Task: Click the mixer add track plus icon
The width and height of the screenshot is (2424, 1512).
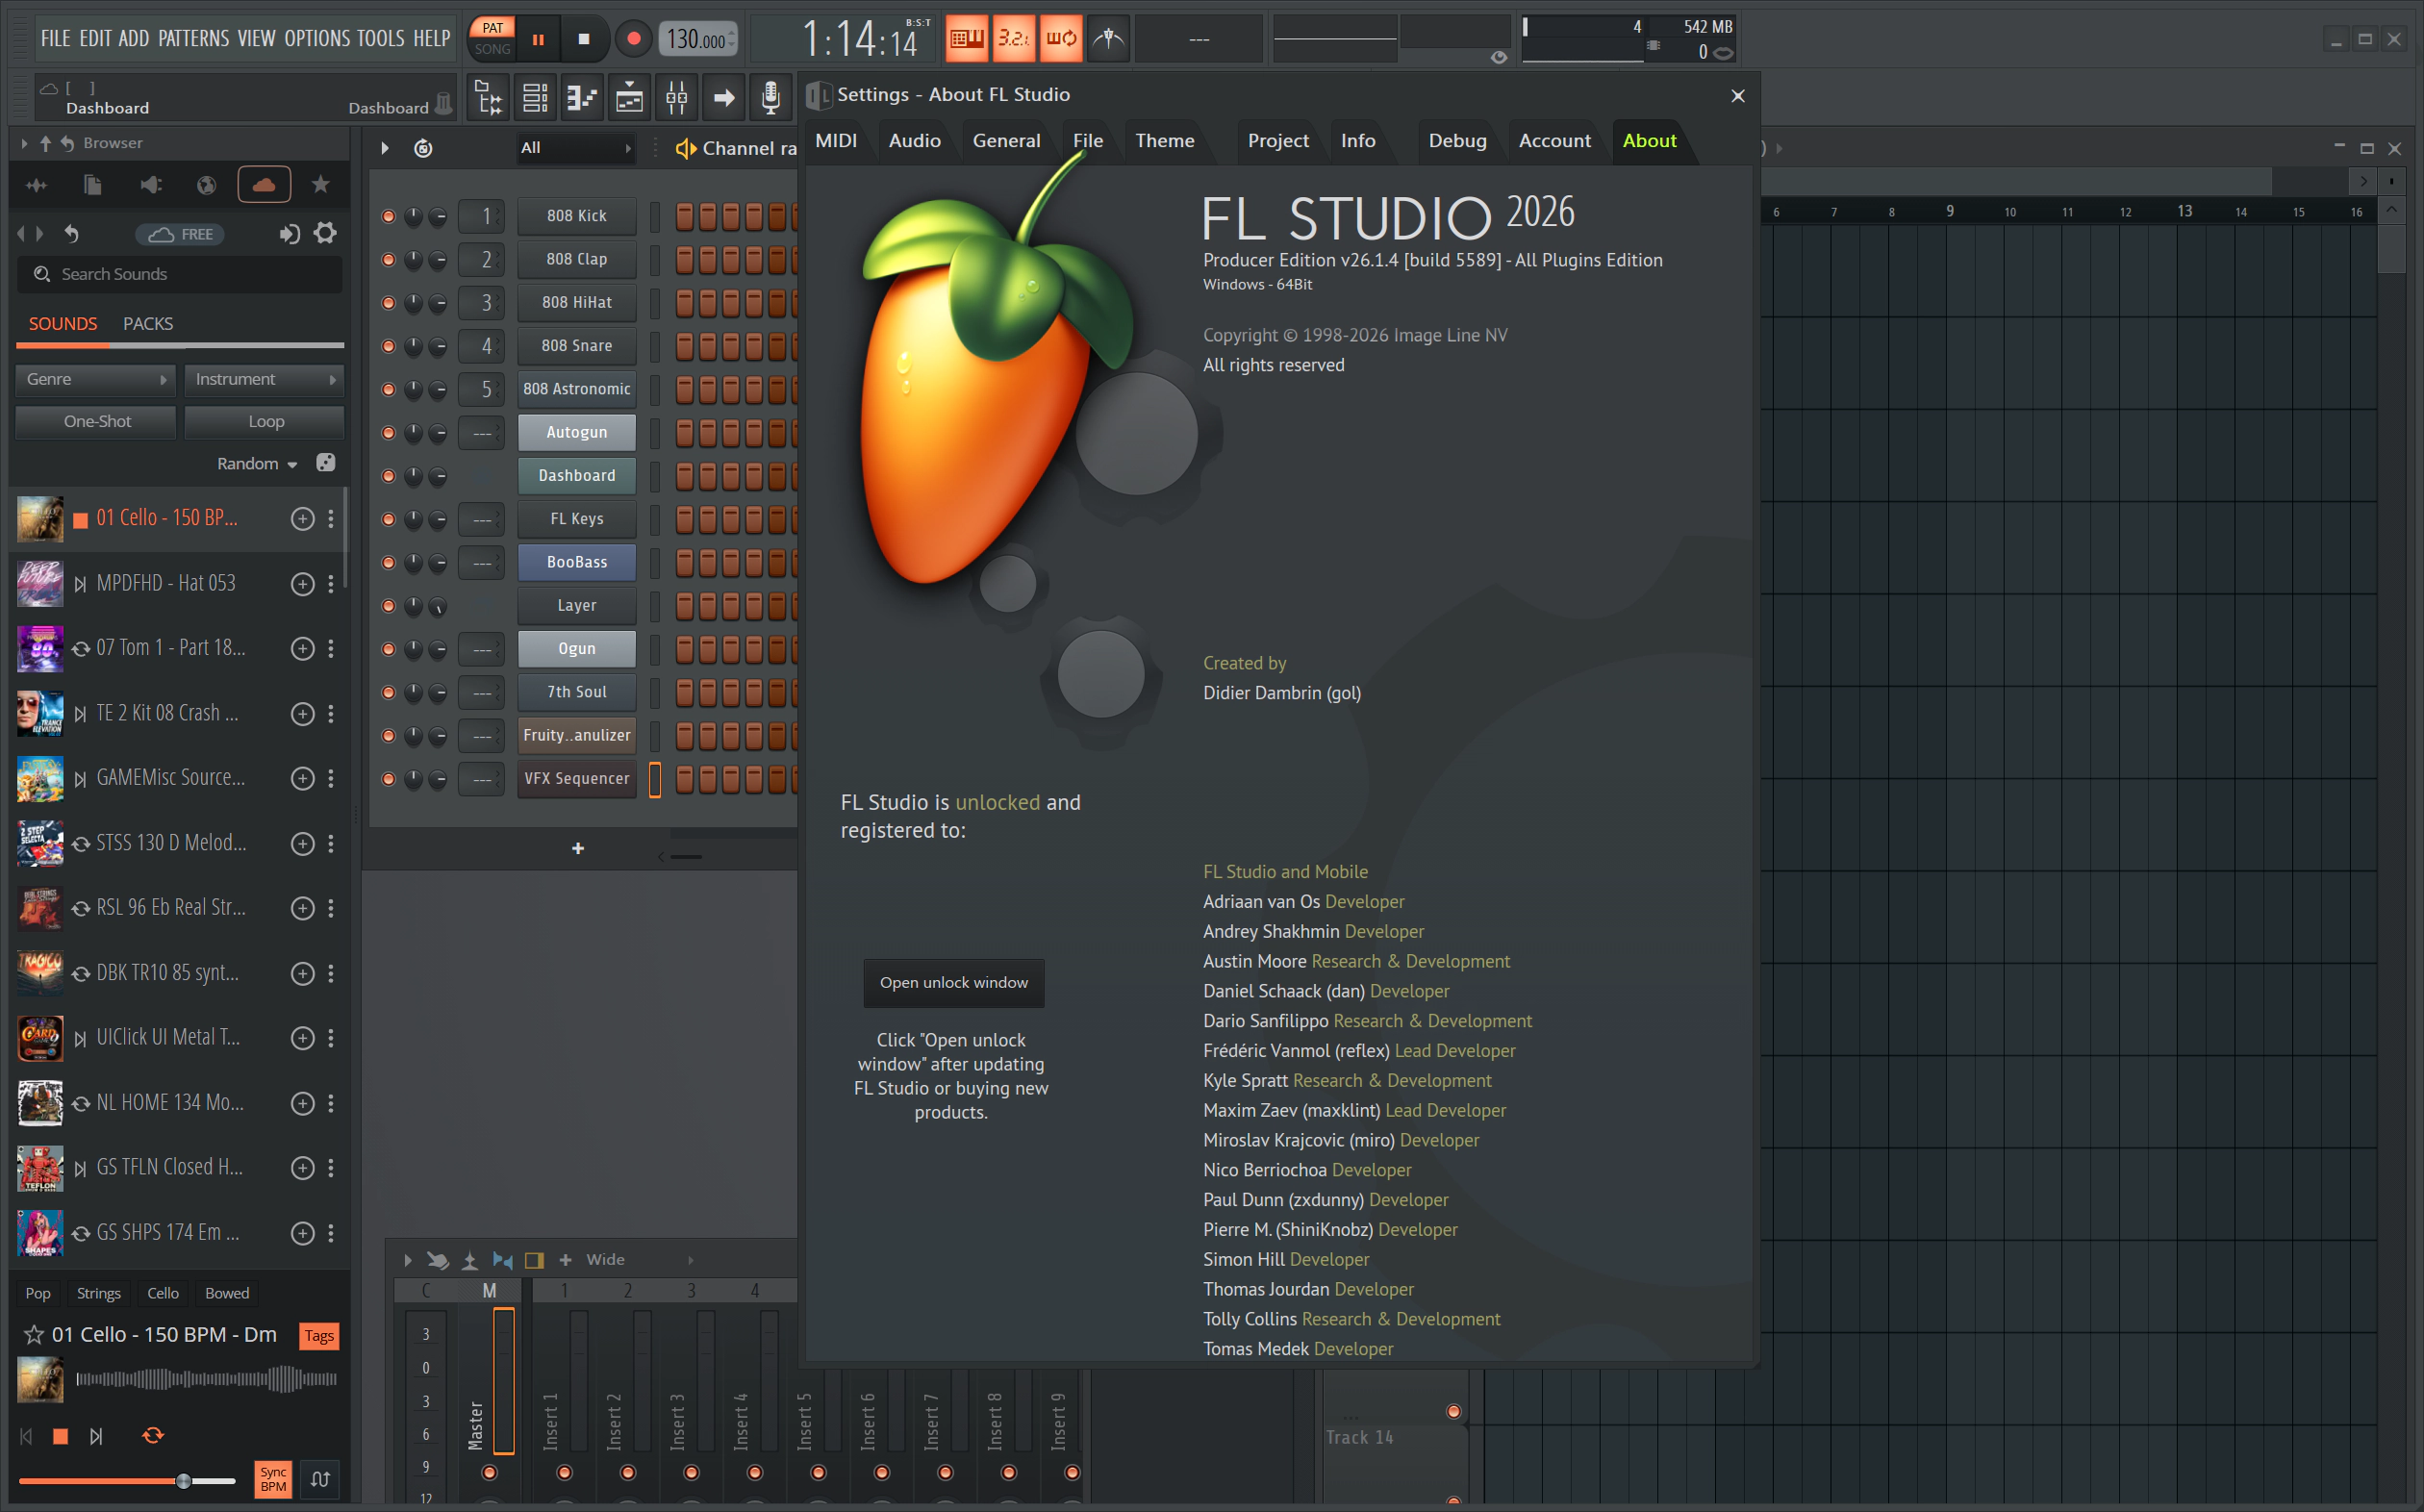Action: (x=566, y=1260)
